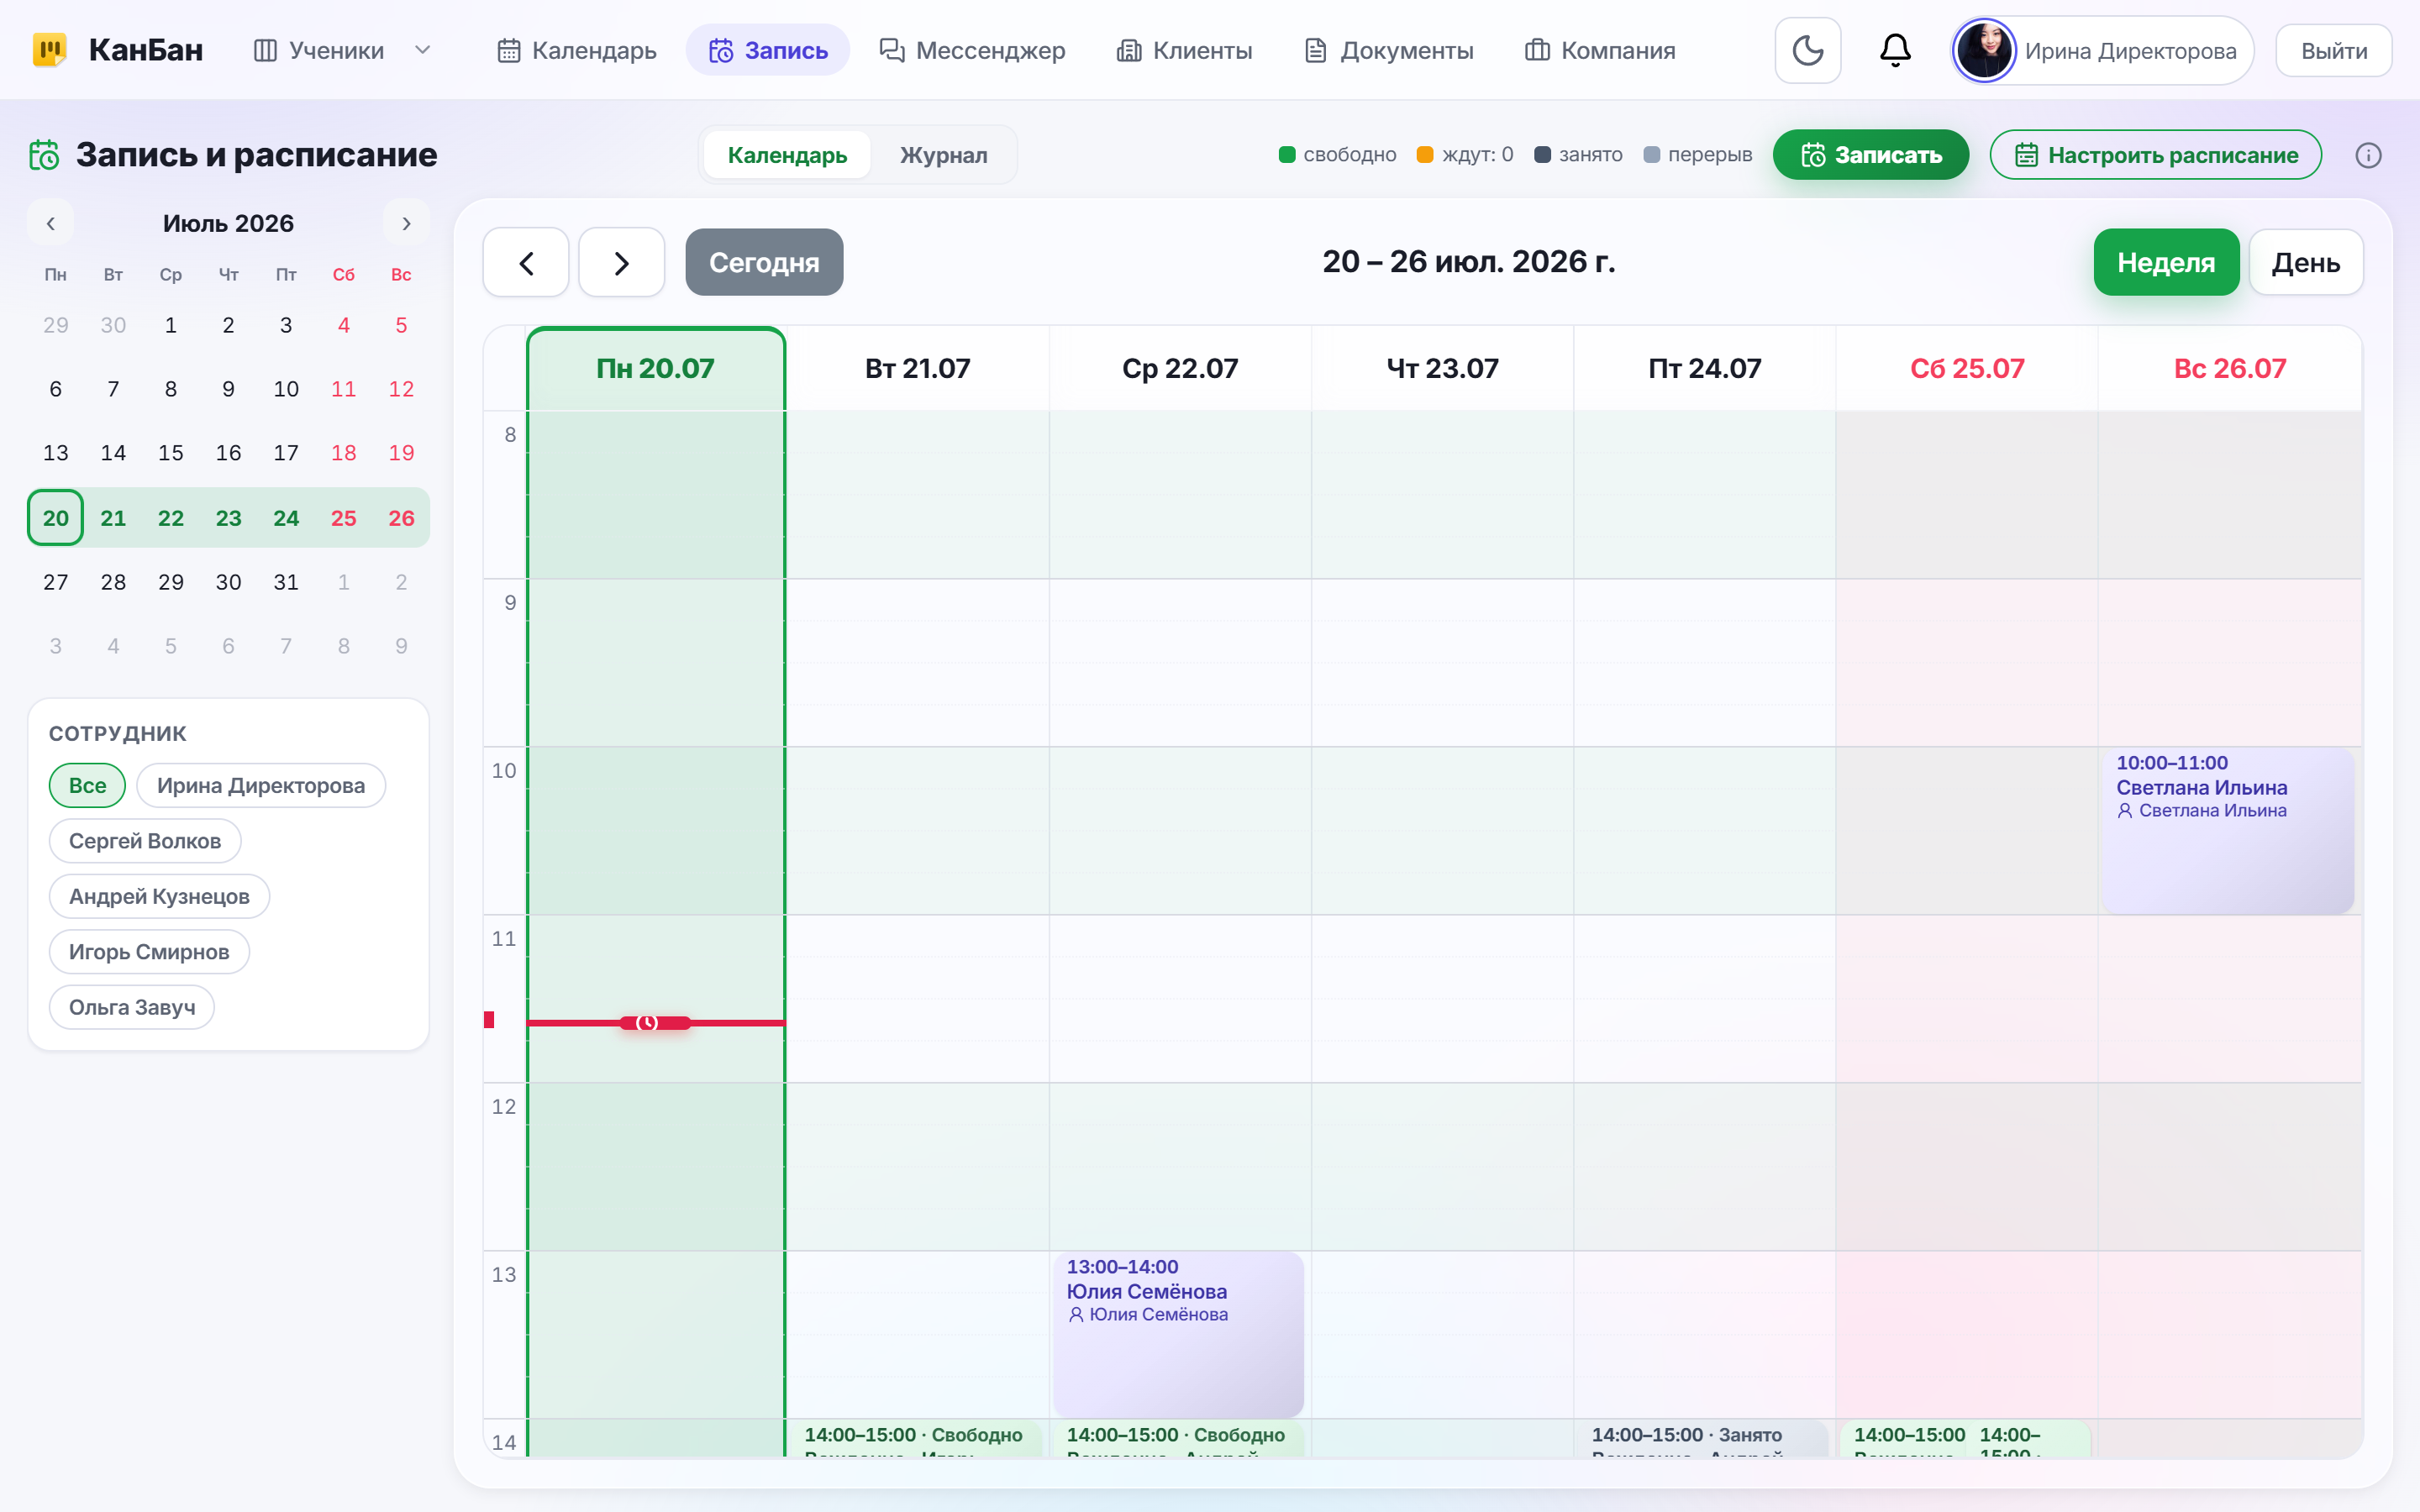
Task: Open Документы navigation item
Action: 1389,50
